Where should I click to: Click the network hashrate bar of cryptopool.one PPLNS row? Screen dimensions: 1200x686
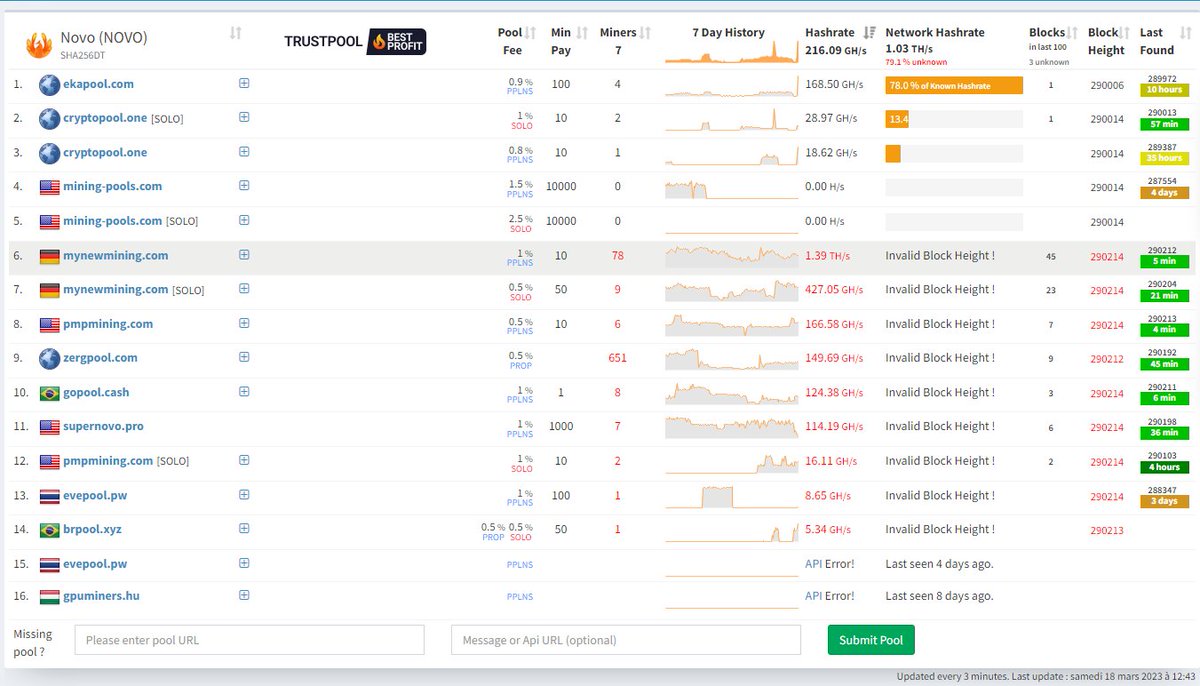pyautogui.click(x=893, y=154)
